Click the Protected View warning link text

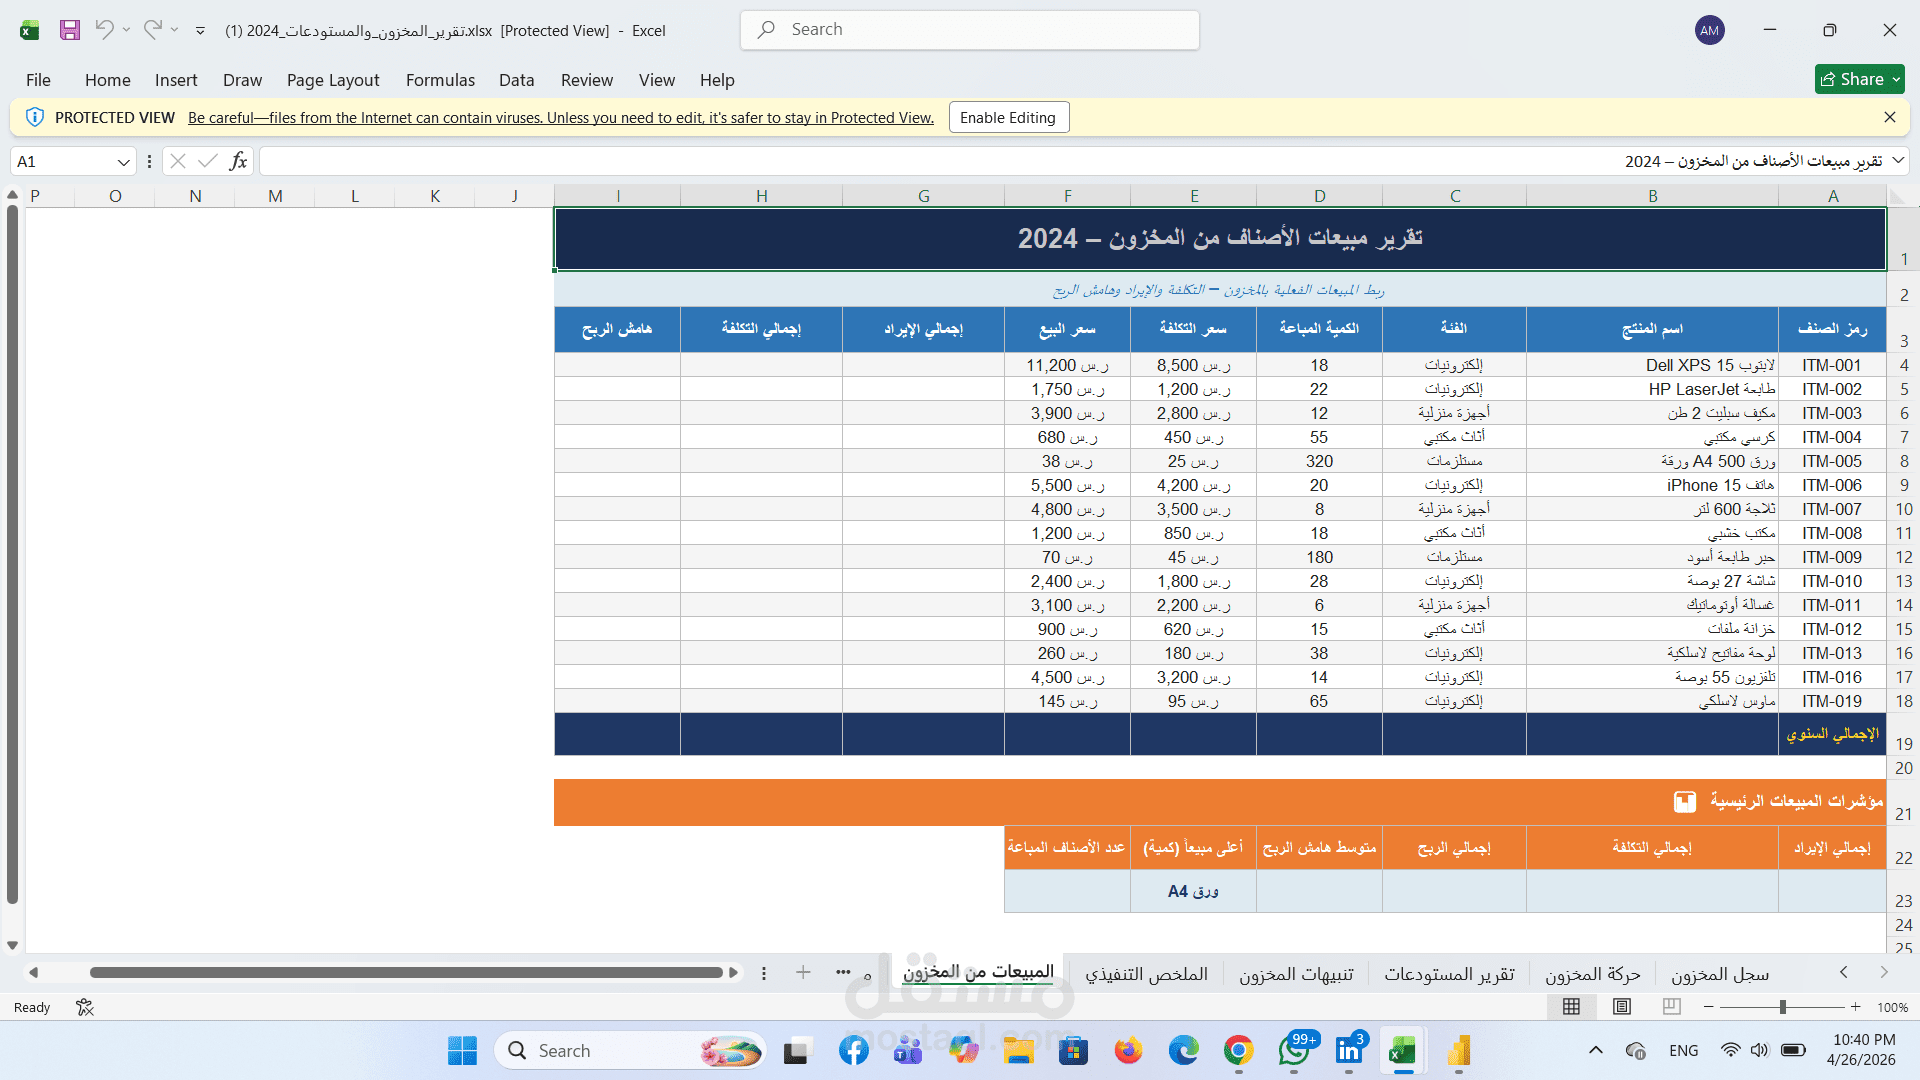point(561,118)
